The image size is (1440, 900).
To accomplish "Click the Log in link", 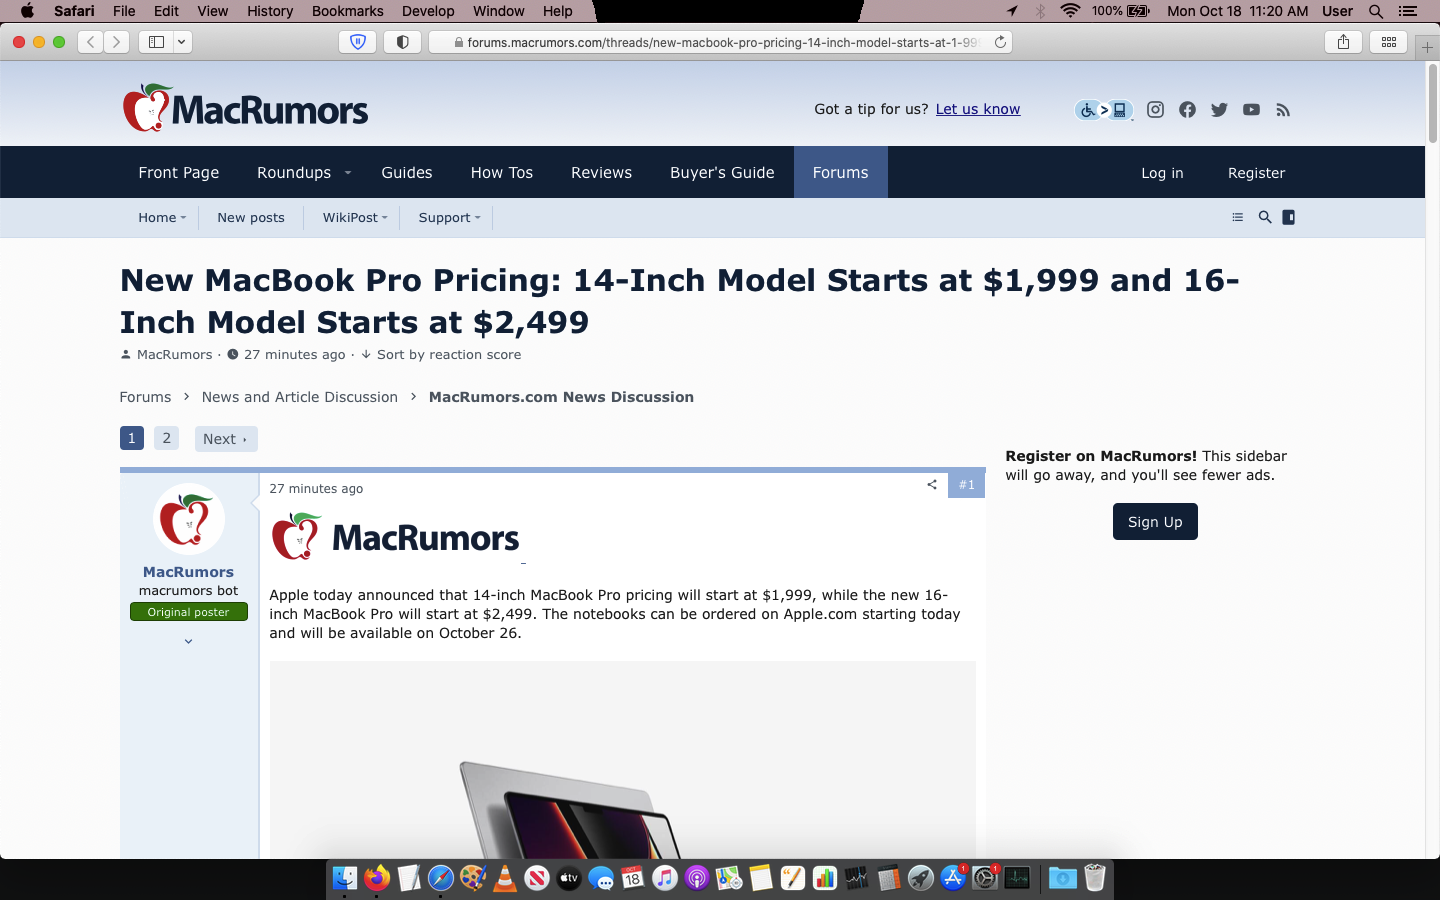I will 1162,173.
